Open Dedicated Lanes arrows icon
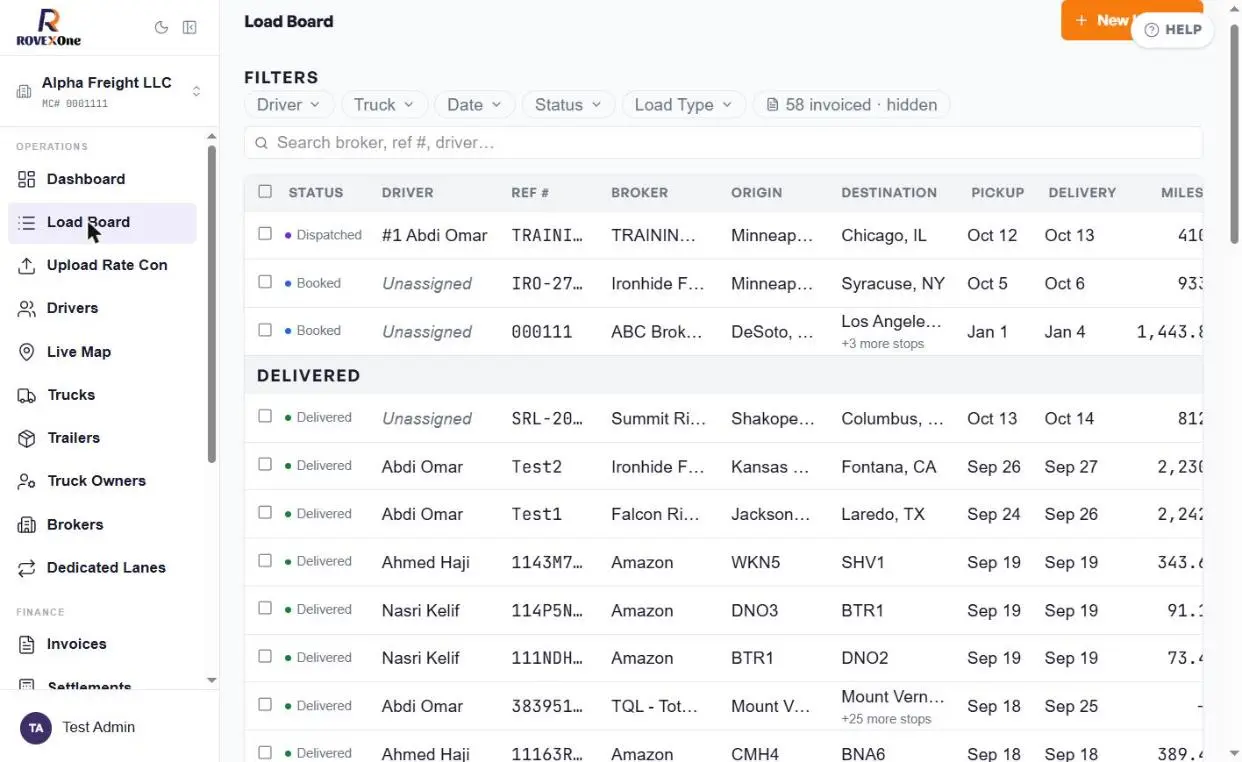Image resolution: width=1242 pixels, height=762 pixels. pos(27,568)
